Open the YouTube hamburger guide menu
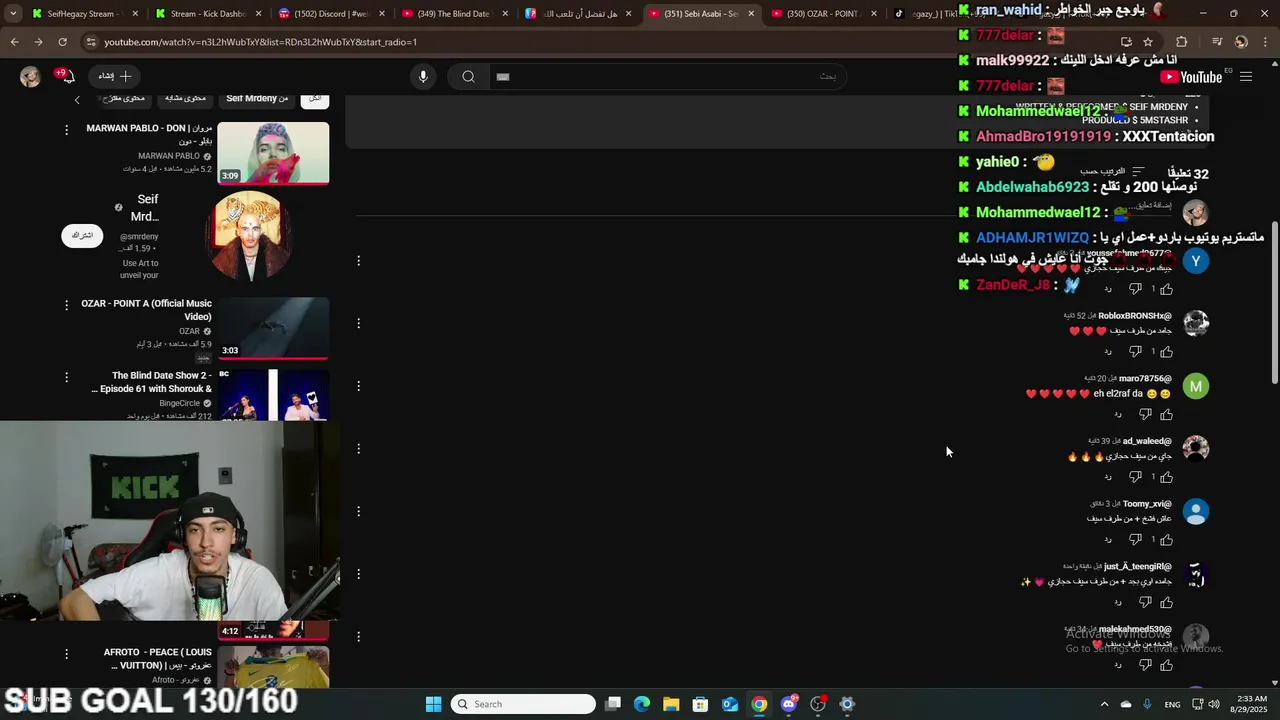 point(1246,77)
